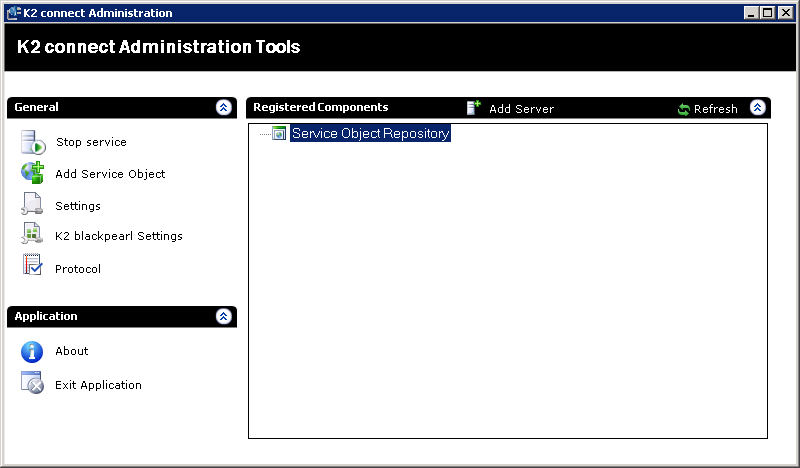
Task: Click Exit Application text
Action: [x=98, y=385]
